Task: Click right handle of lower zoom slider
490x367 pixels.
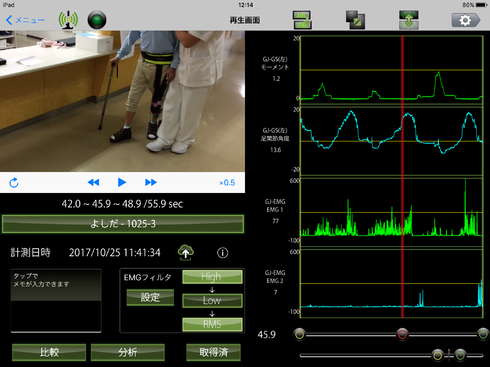Action: 460,355
